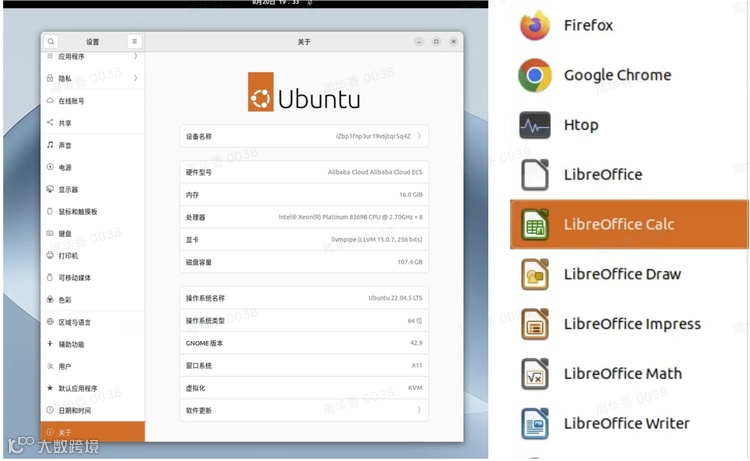Minimize the Settings window

(x=419, y=42)
